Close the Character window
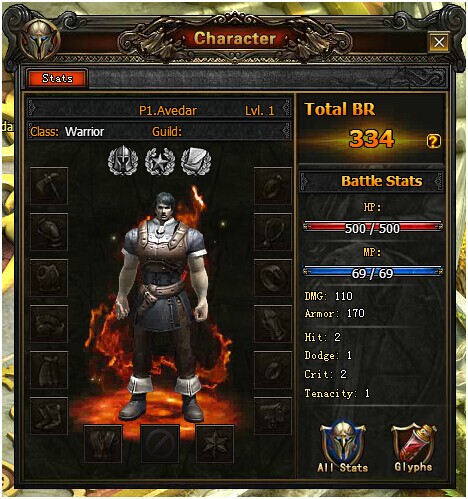468x499 pixels. click(439, 42)
